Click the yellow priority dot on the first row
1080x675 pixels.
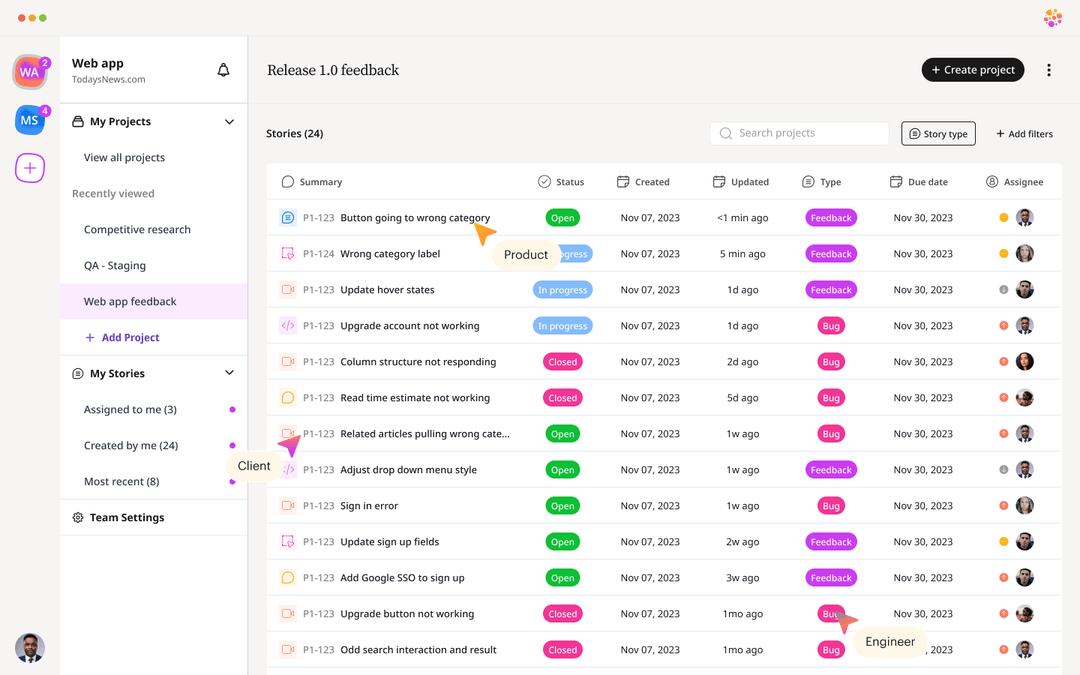pos(1002,217)
